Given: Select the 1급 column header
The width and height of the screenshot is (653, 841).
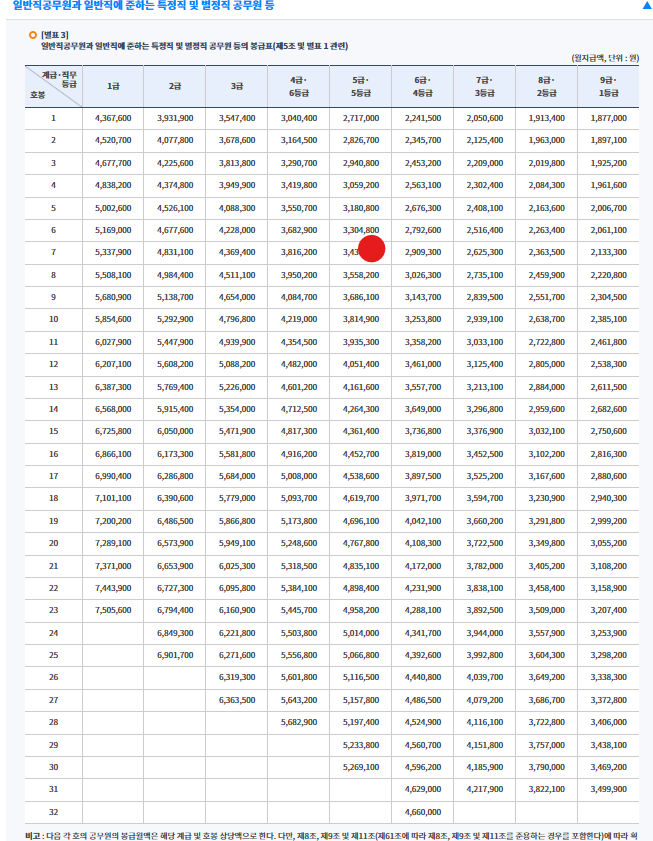Looking at the screenshot, I should pyautogui.click(x=113, y=86).
